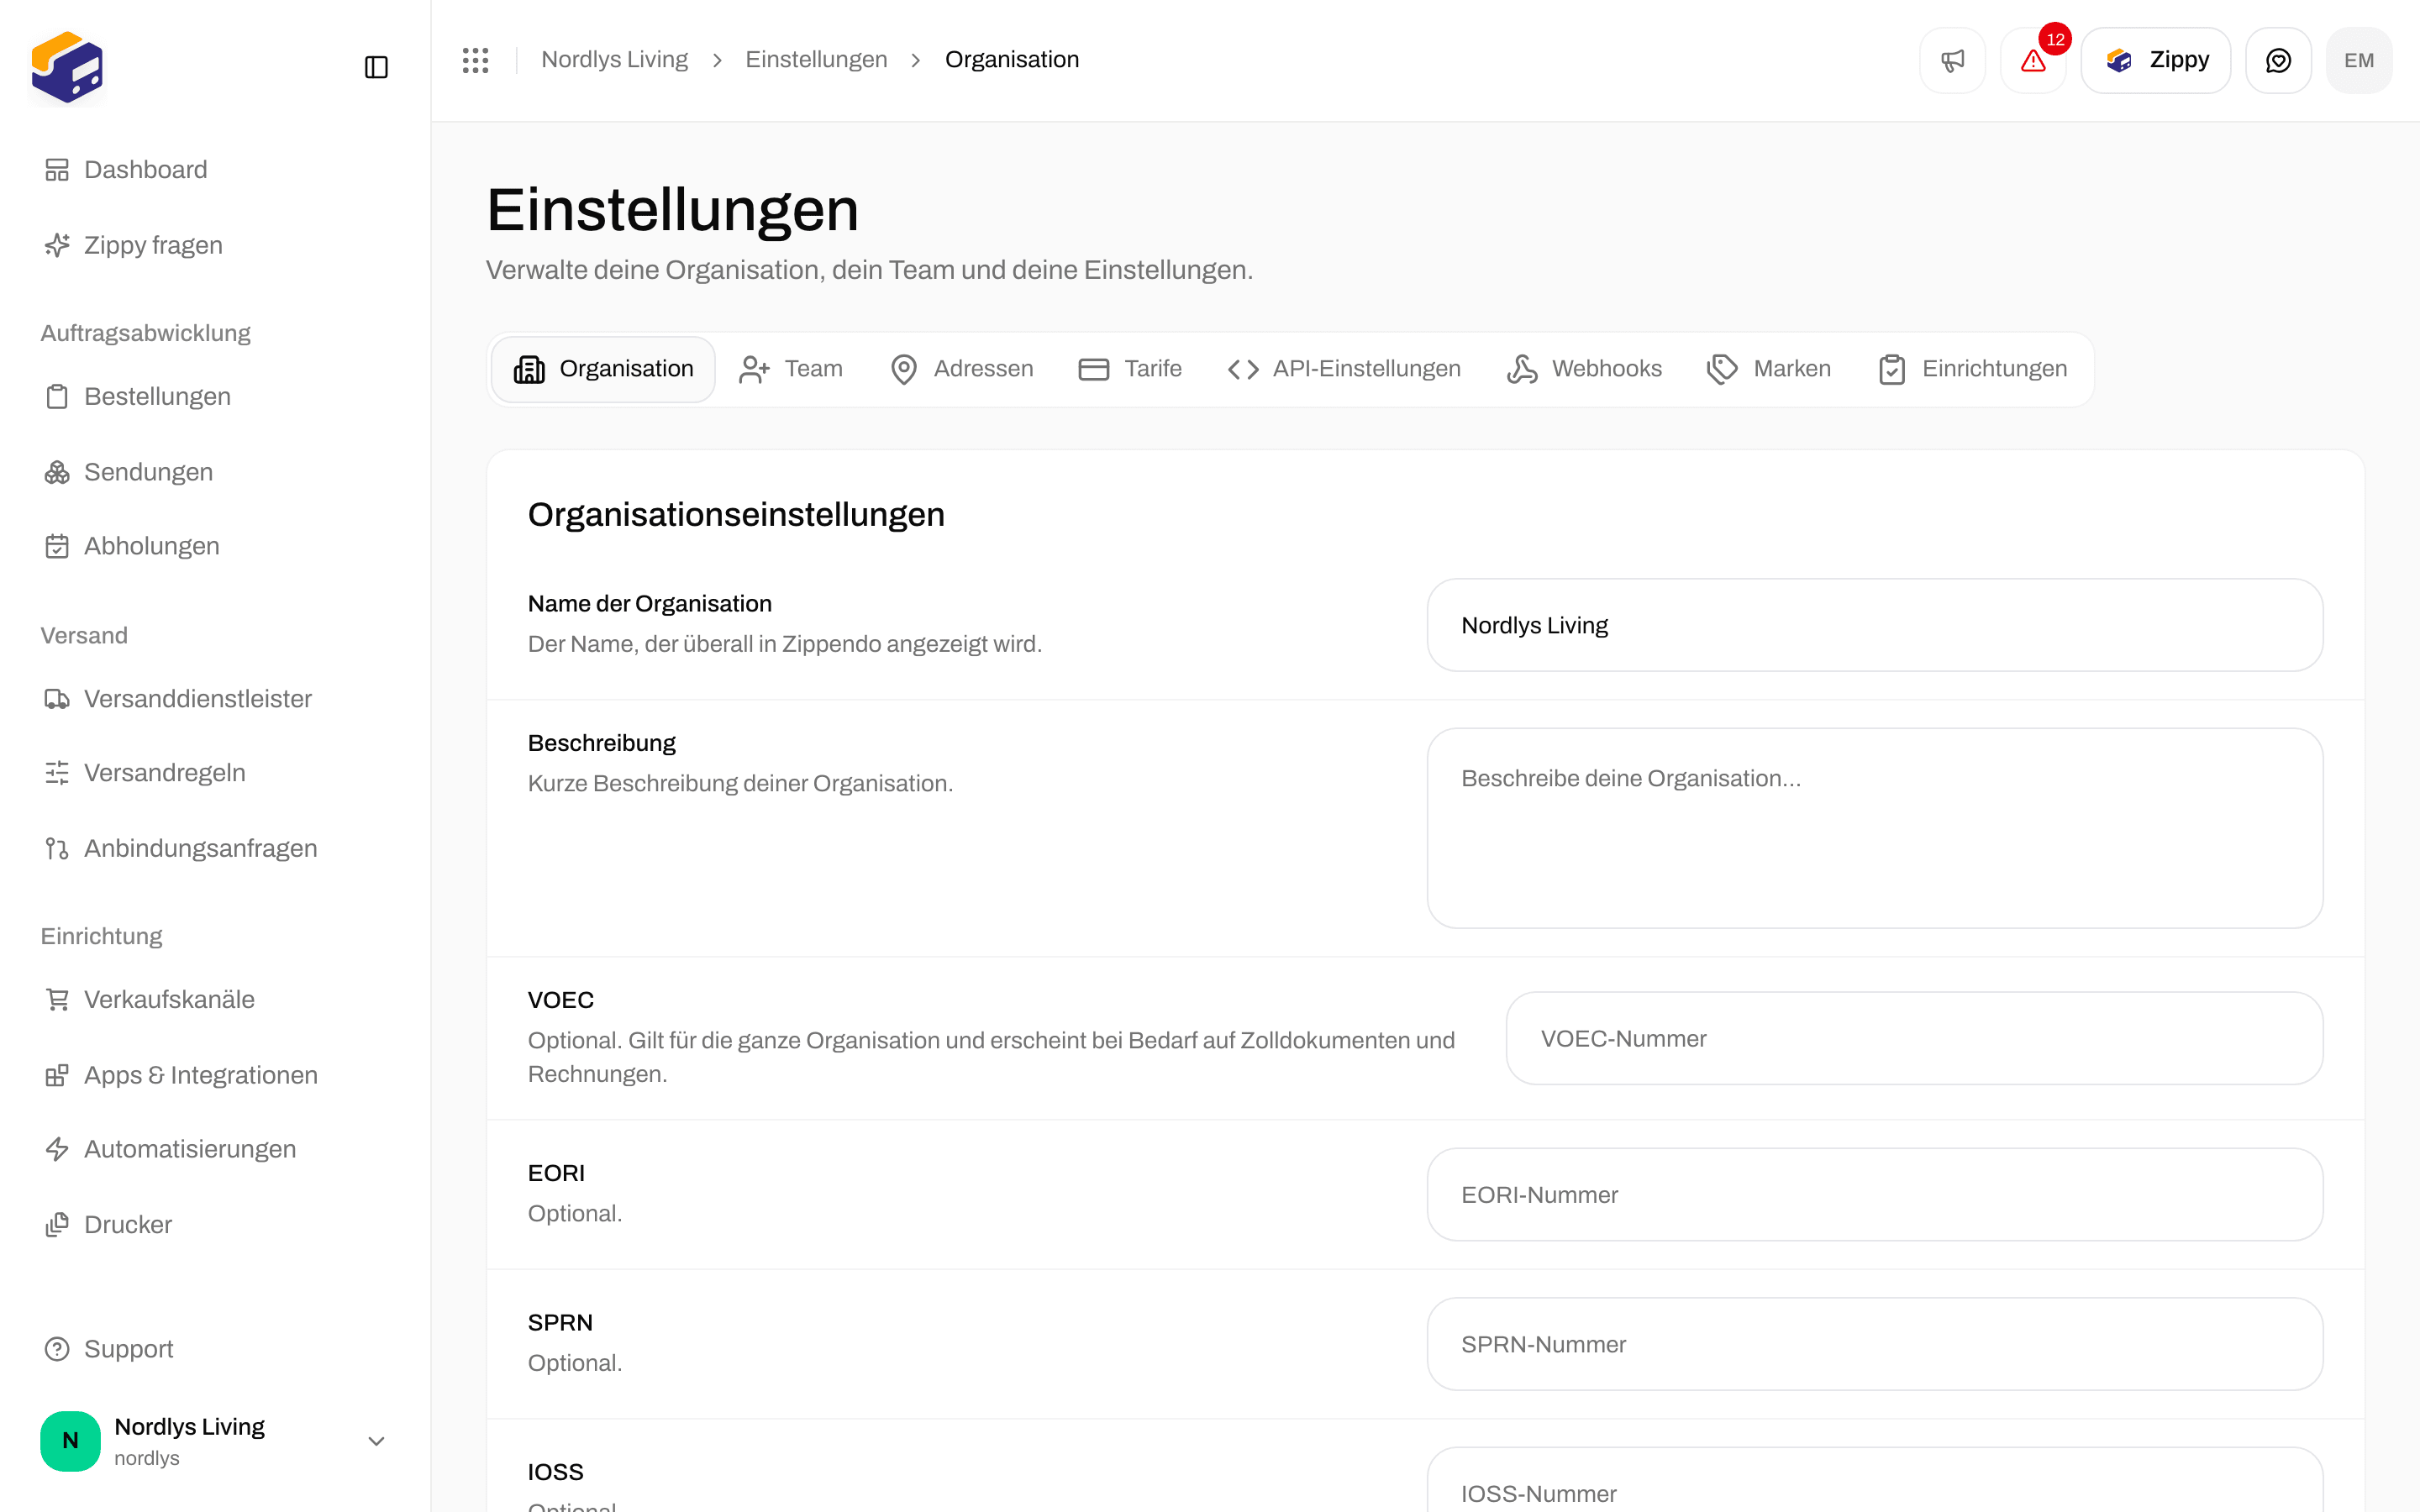Open Zippy fragen in the sidebar
Image resolution: width=2420 pixels, height=1512 pixels.
coord(215,245)
